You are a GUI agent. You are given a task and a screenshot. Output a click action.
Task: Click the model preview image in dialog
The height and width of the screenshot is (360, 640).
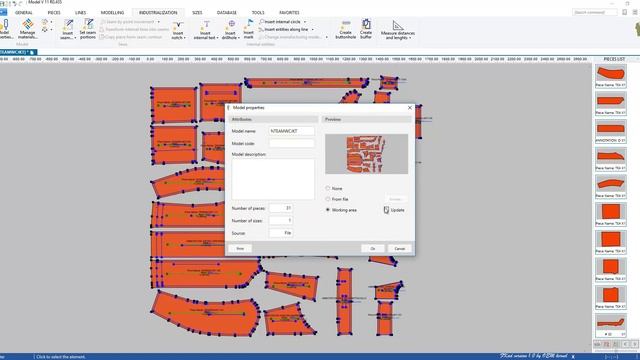(x=367, y=154)
